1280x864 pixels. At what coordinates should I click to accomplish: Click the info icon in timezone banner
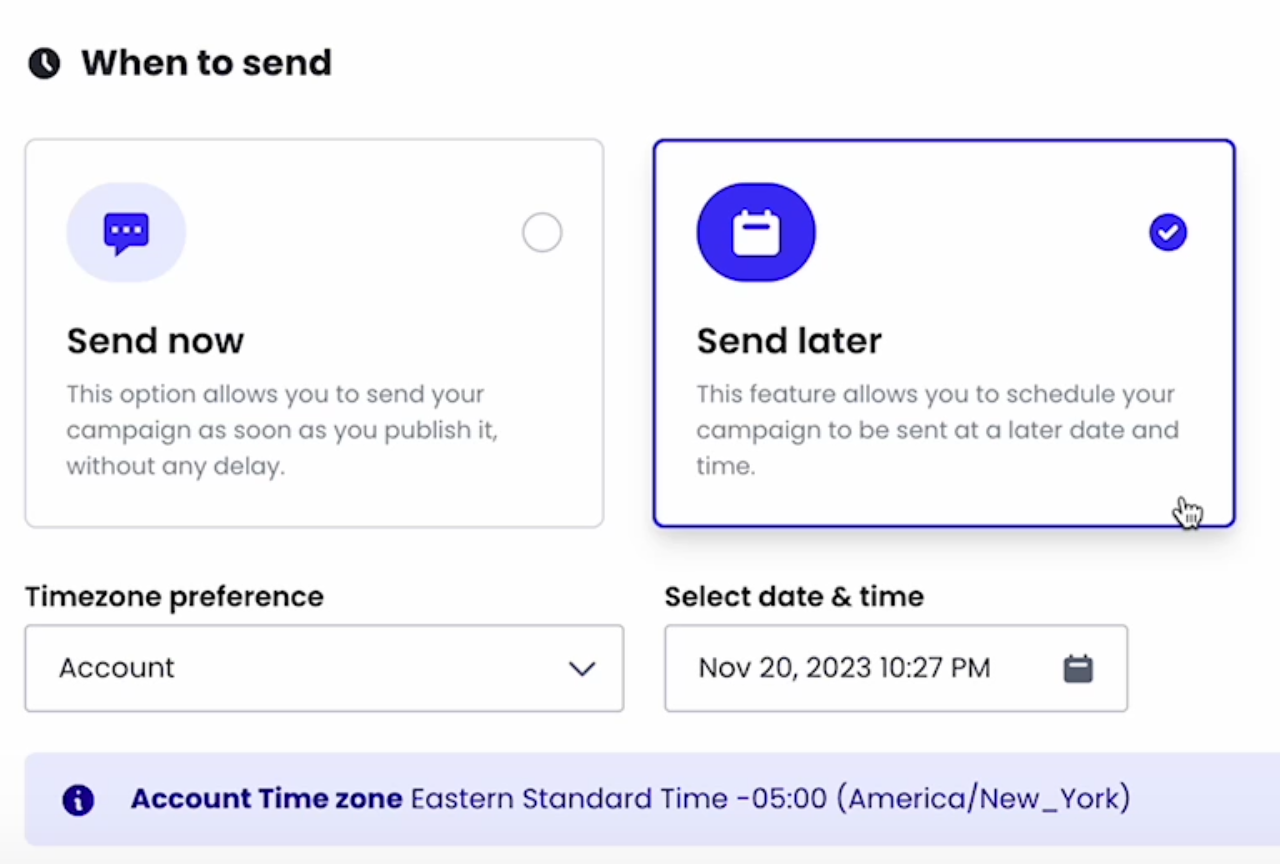[78, 800]
